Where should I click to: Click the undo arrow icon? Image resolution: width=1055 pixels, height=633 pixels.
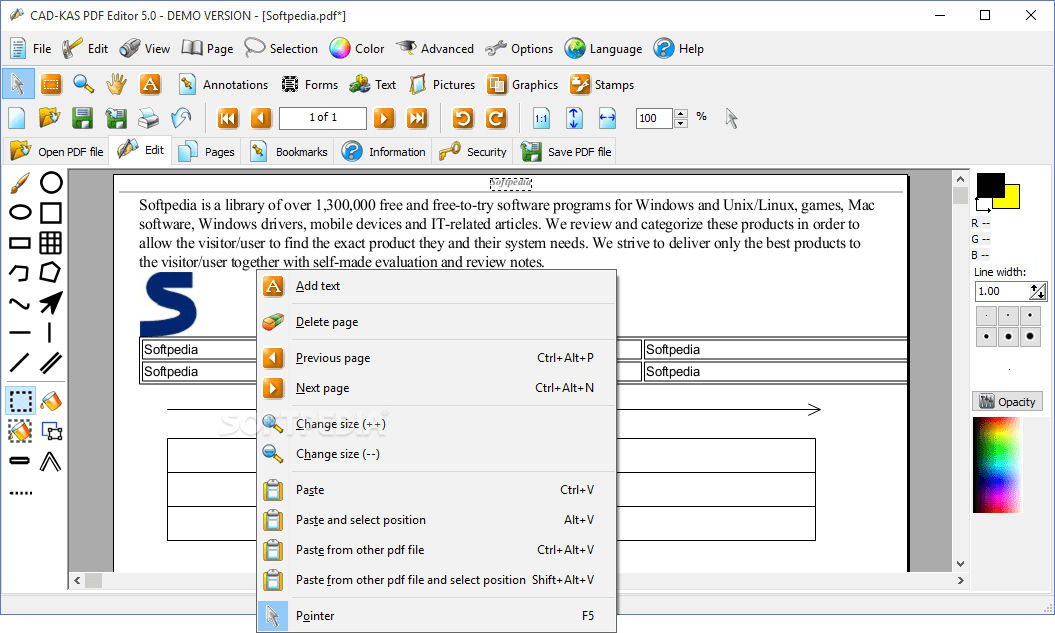[181, 118]
